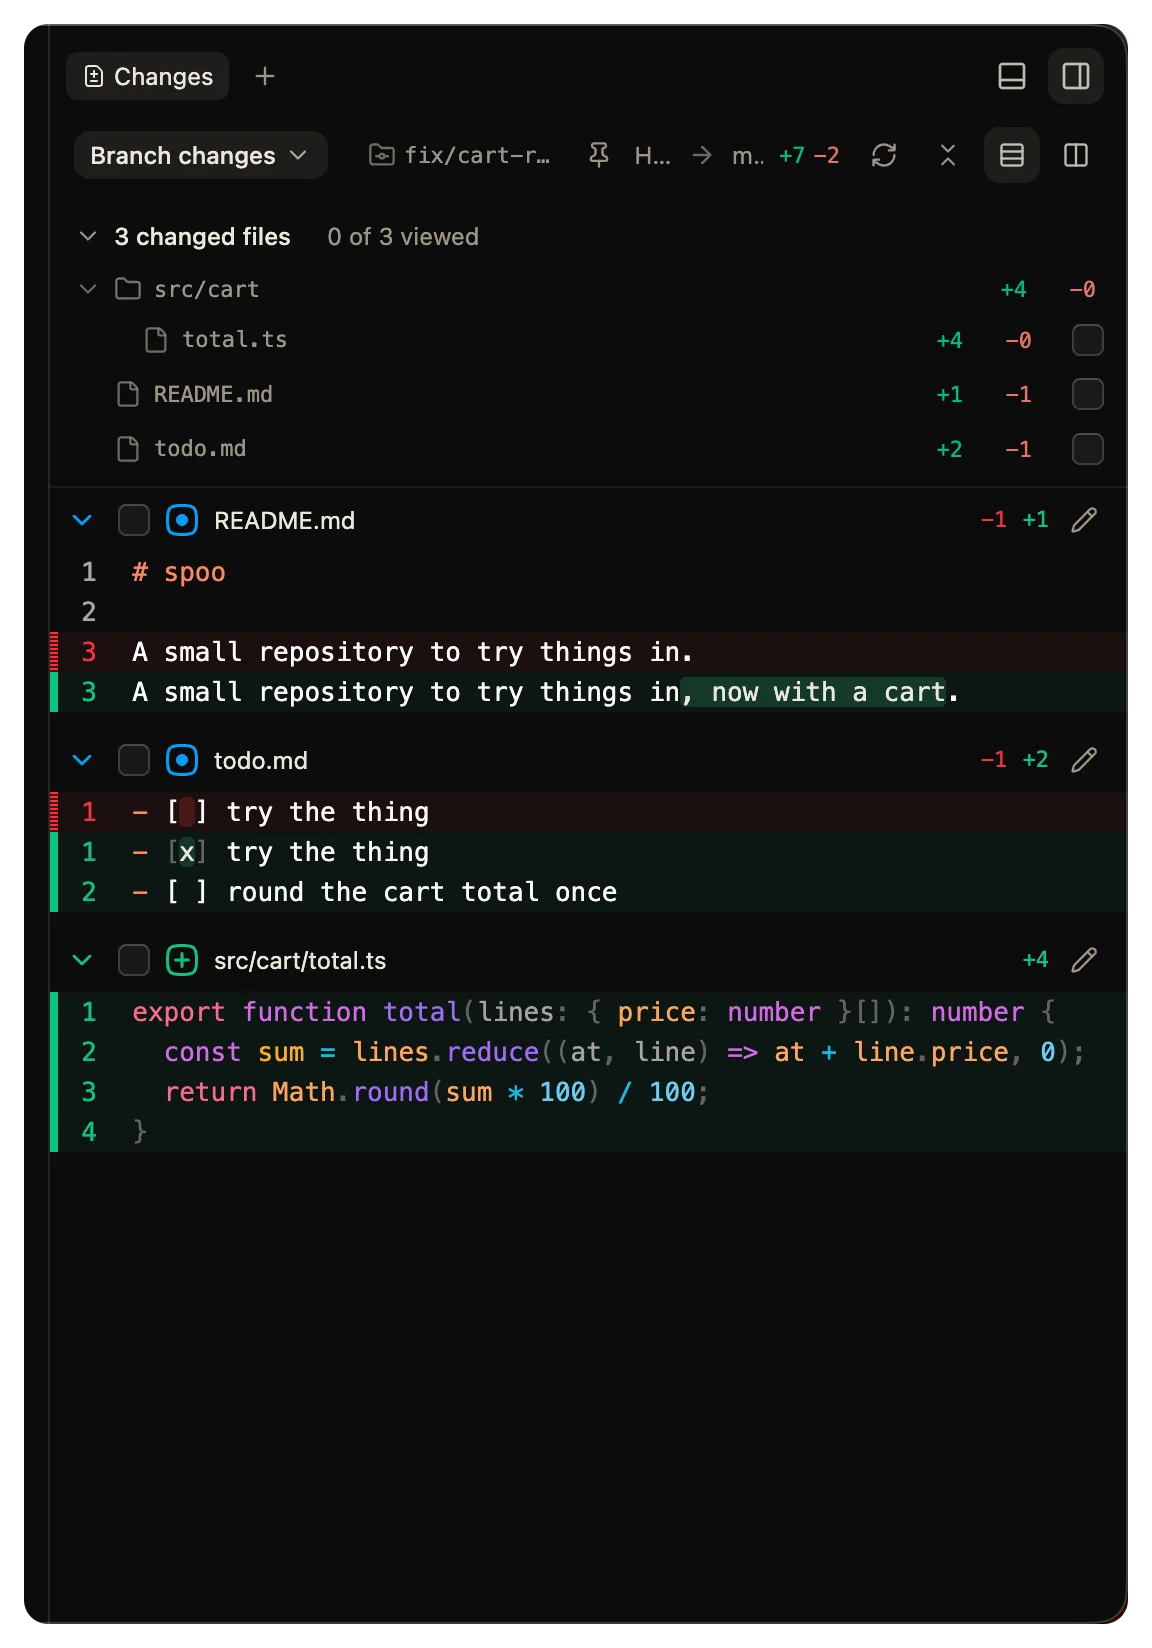Click the '# spoo' heading line
The width and height of the screenshot is (1152, 1648).
coord(589,572)
